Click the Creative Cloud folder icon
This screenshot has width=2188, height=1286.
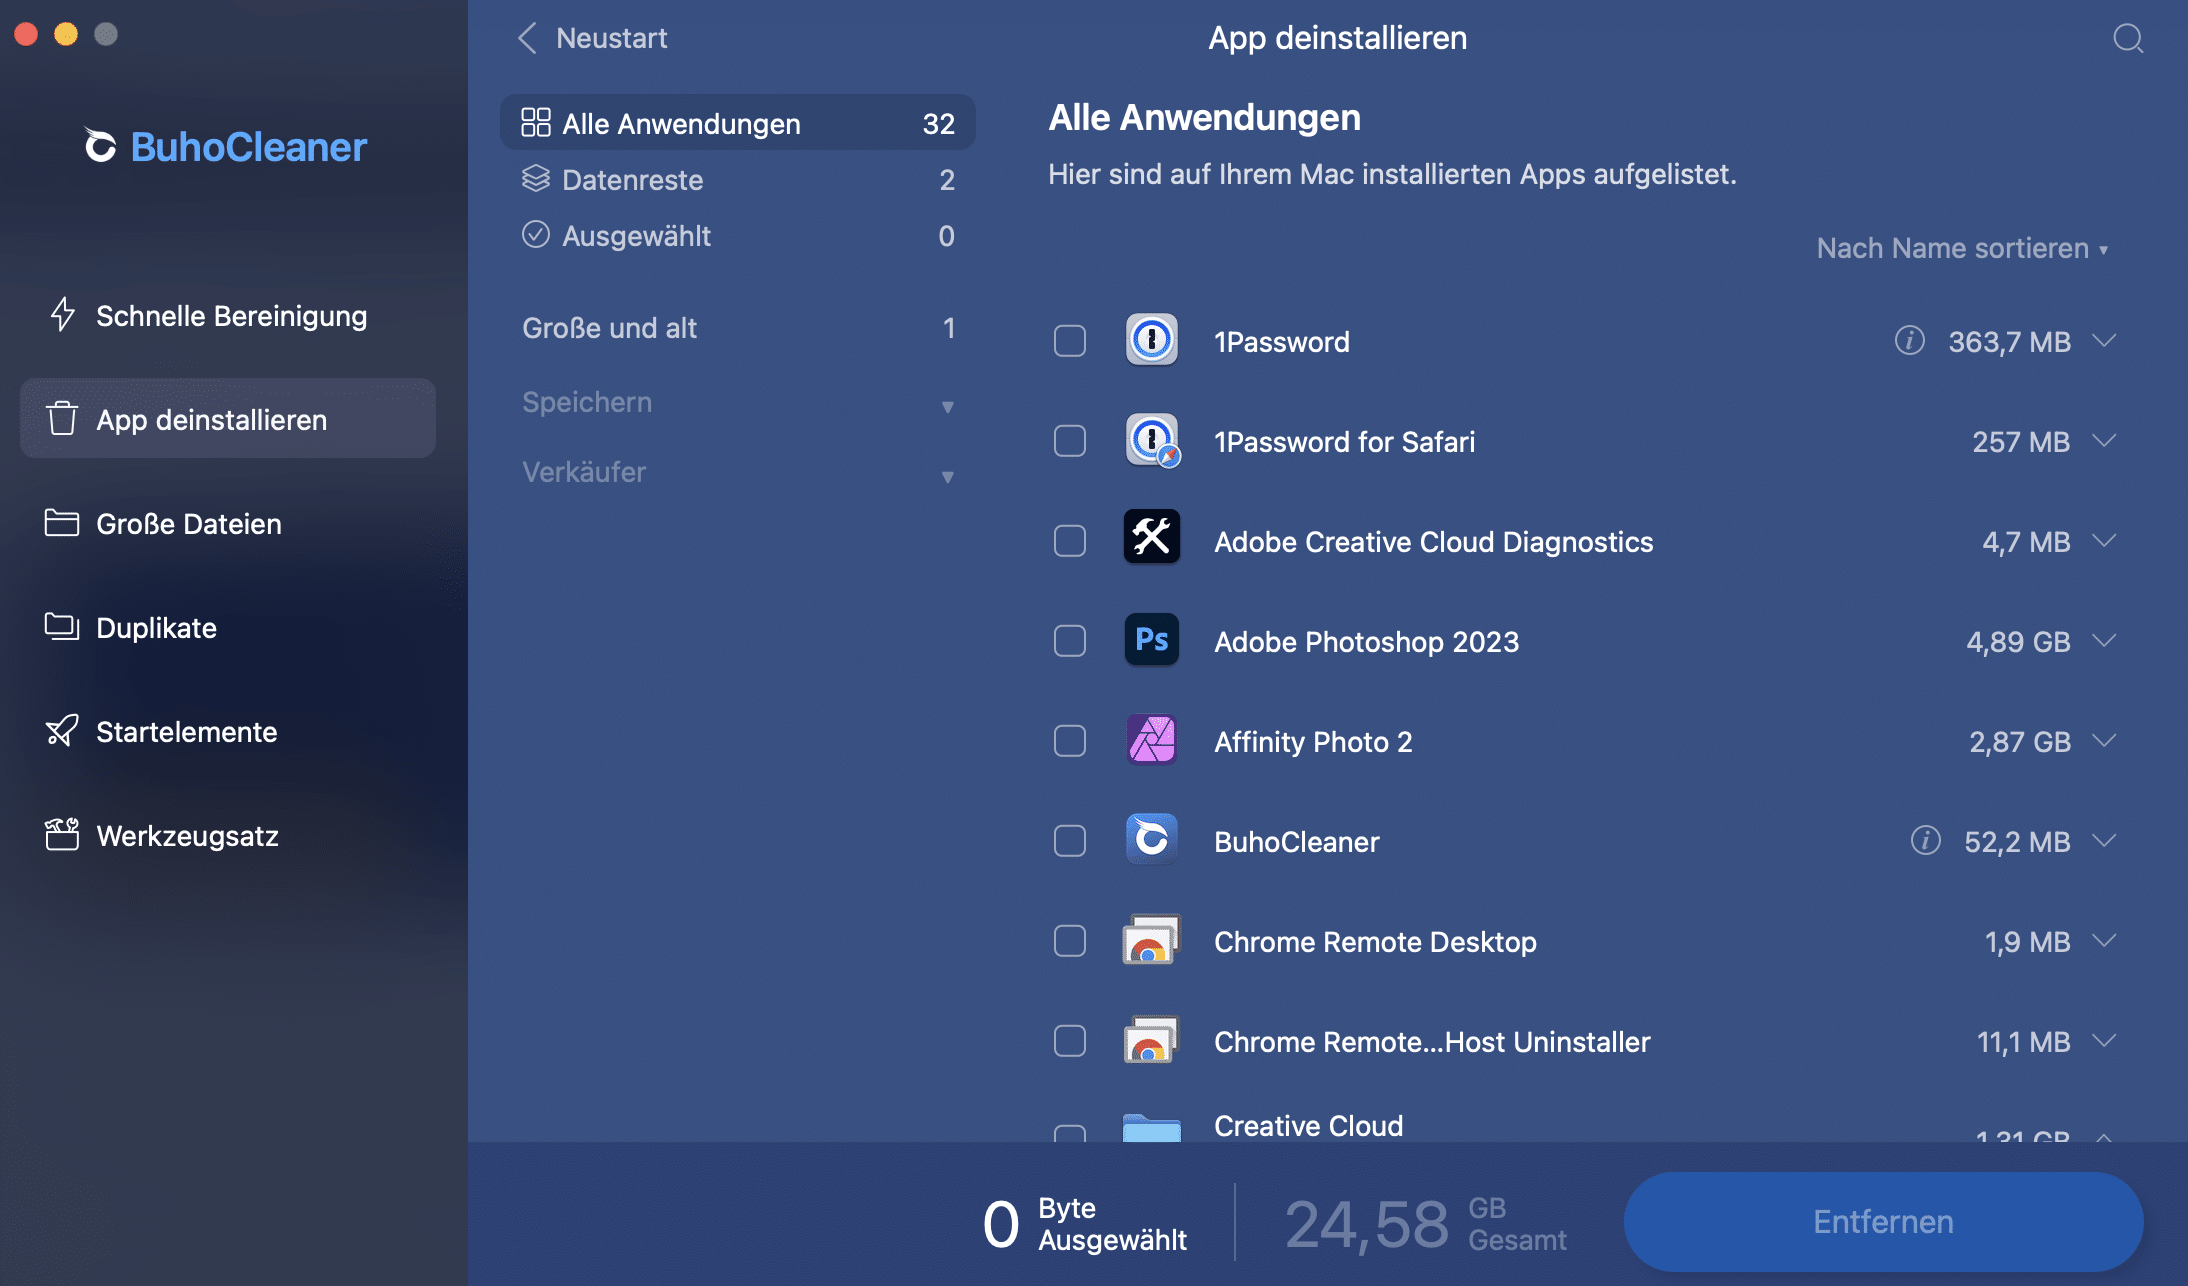pos(1152,1127)
